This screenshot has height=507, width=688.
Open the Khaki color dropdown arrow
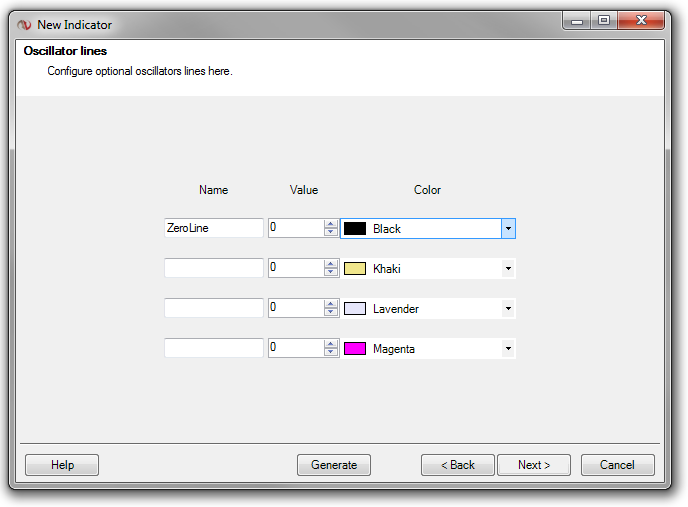click(508, 269)
